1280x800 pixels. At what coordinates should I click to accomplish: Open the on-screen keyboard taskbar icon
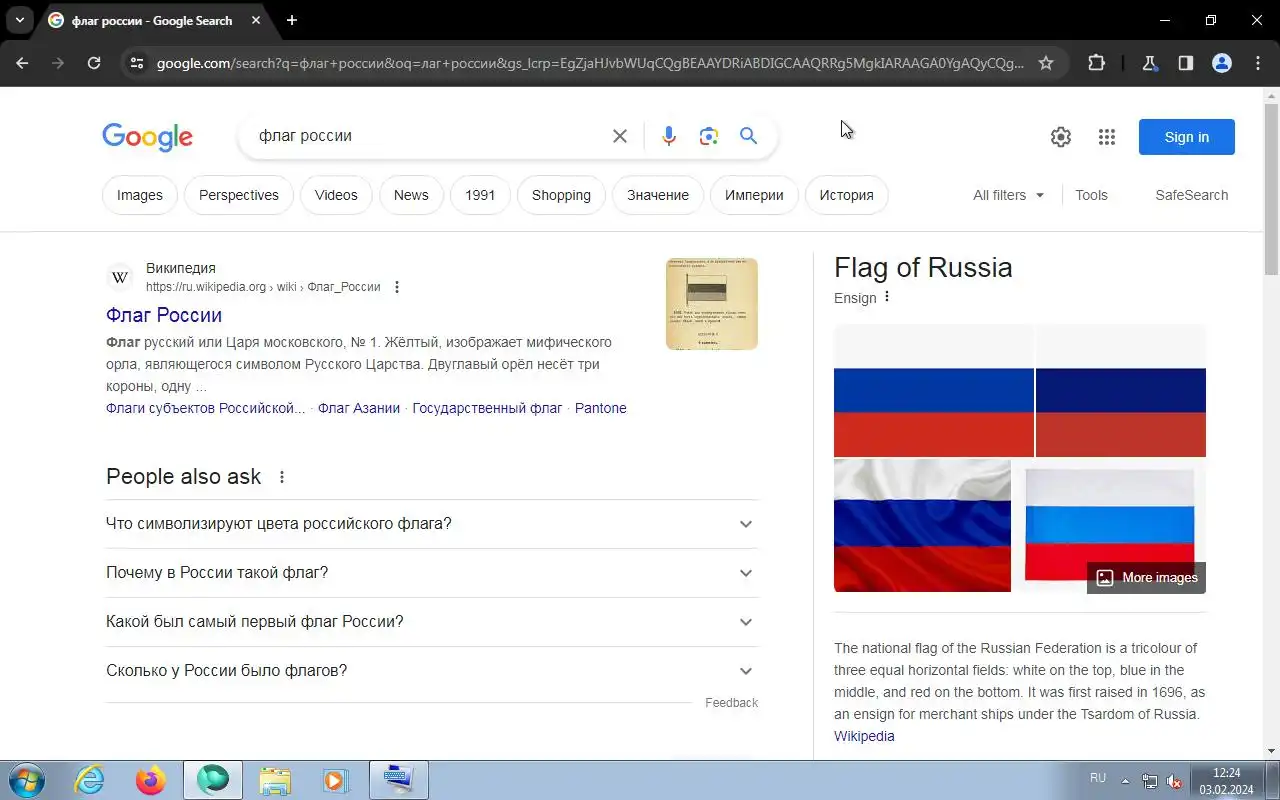(398, 780)
